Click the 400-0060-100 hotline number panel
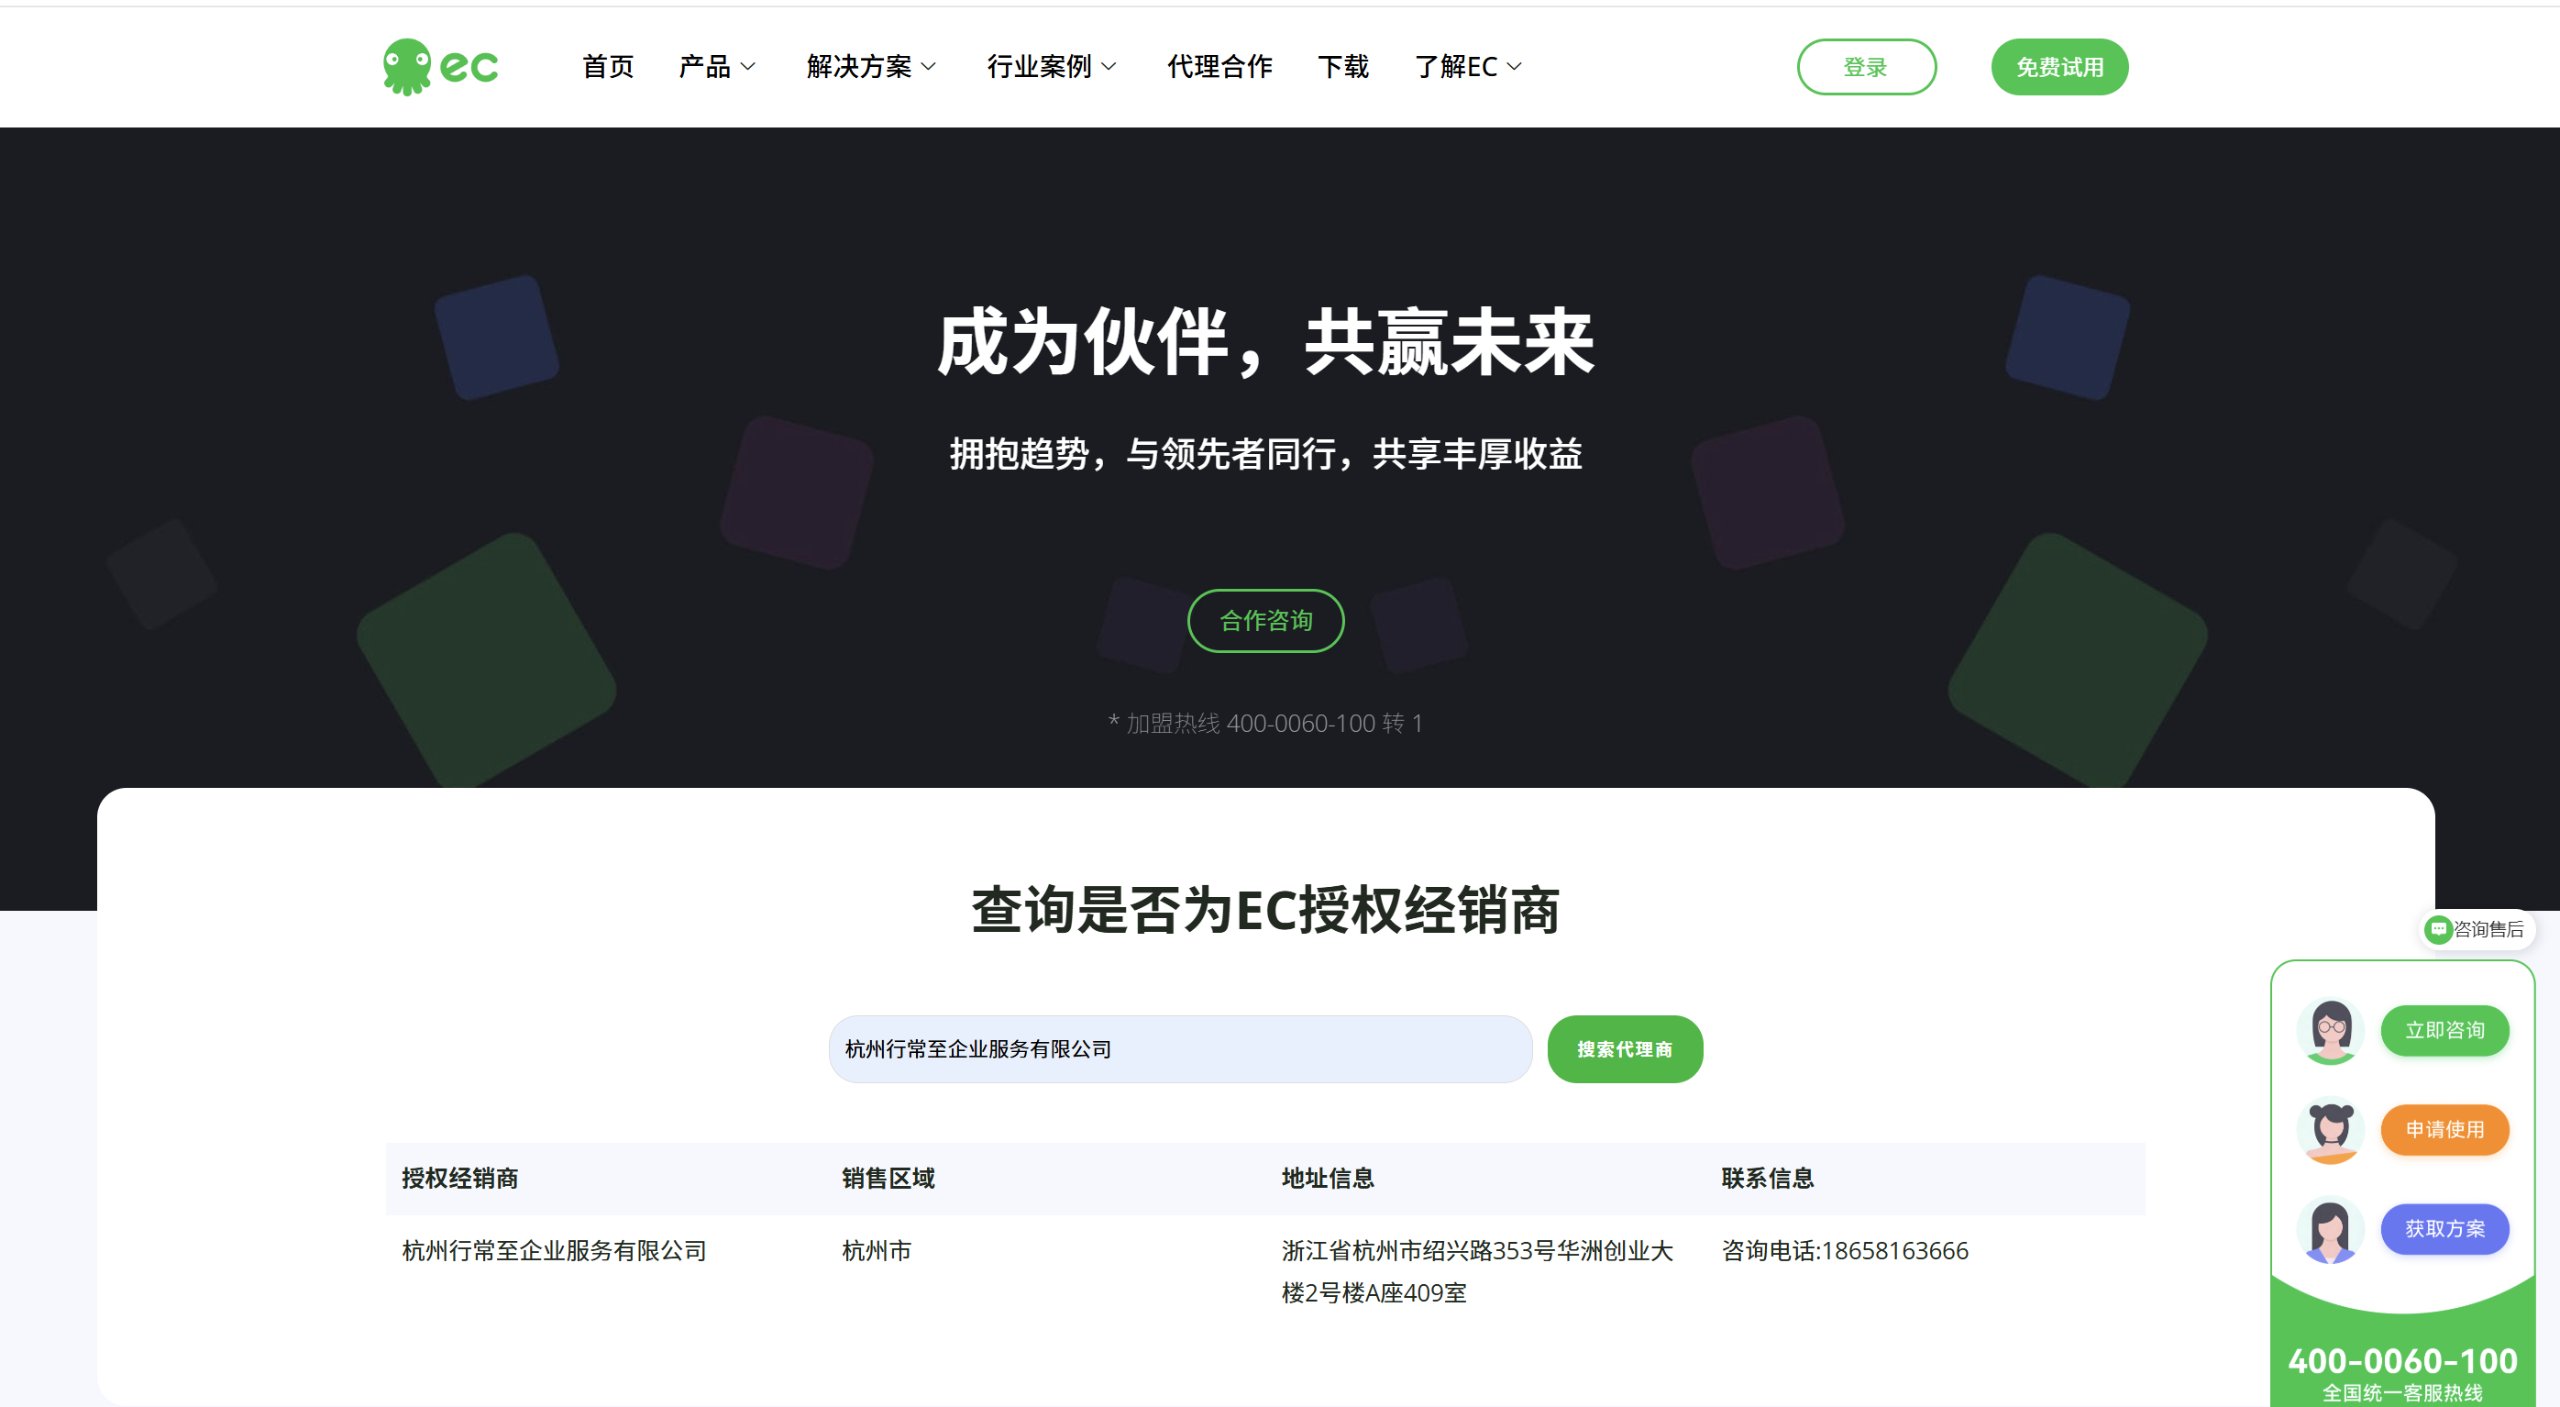2560x1407 pixels. coord(2402,1362)
